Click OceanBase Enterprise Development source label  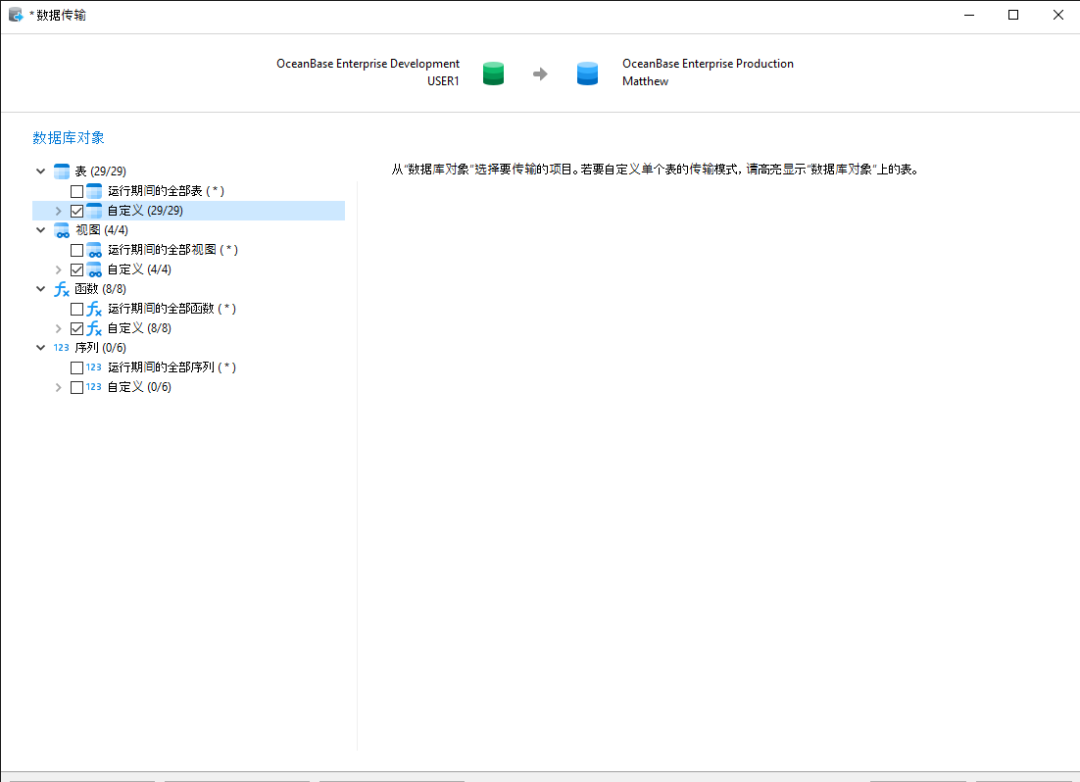pyautogui.click(x=368, y=63)
